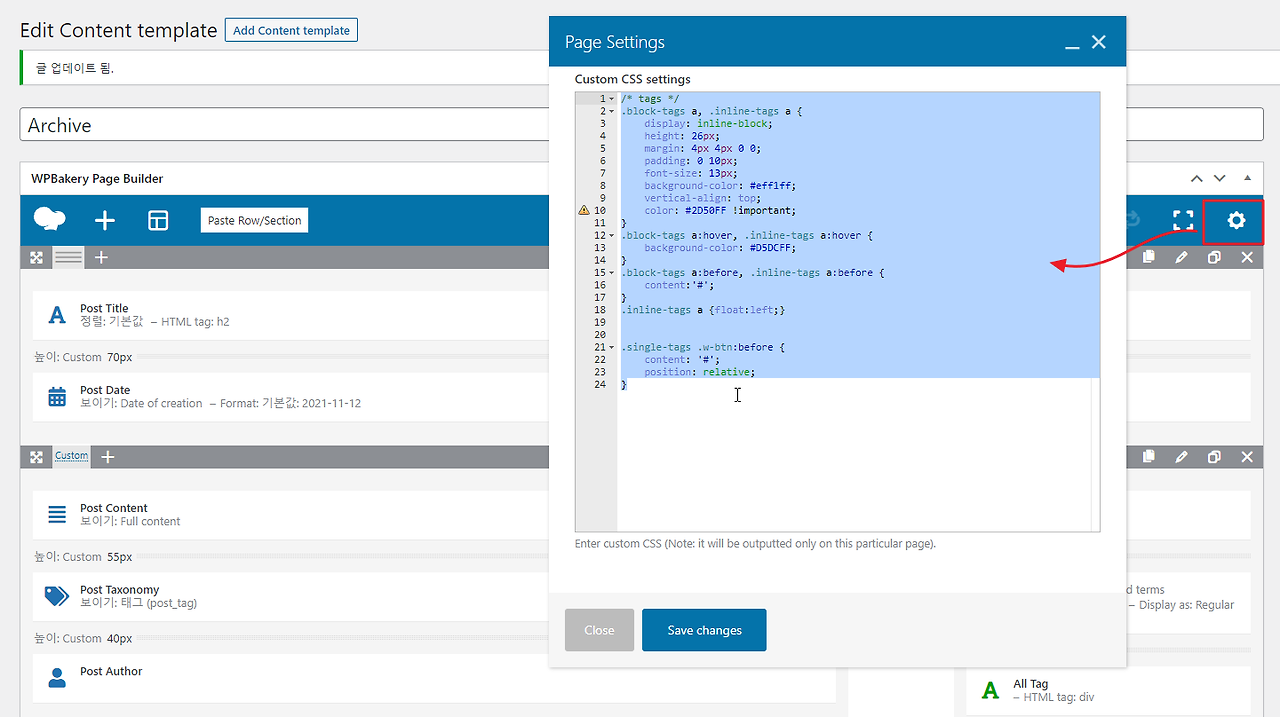Toggle WPBakery full screen mode icon
Viewport: 1280px width, 717px height.
(x=1183, y=221)
